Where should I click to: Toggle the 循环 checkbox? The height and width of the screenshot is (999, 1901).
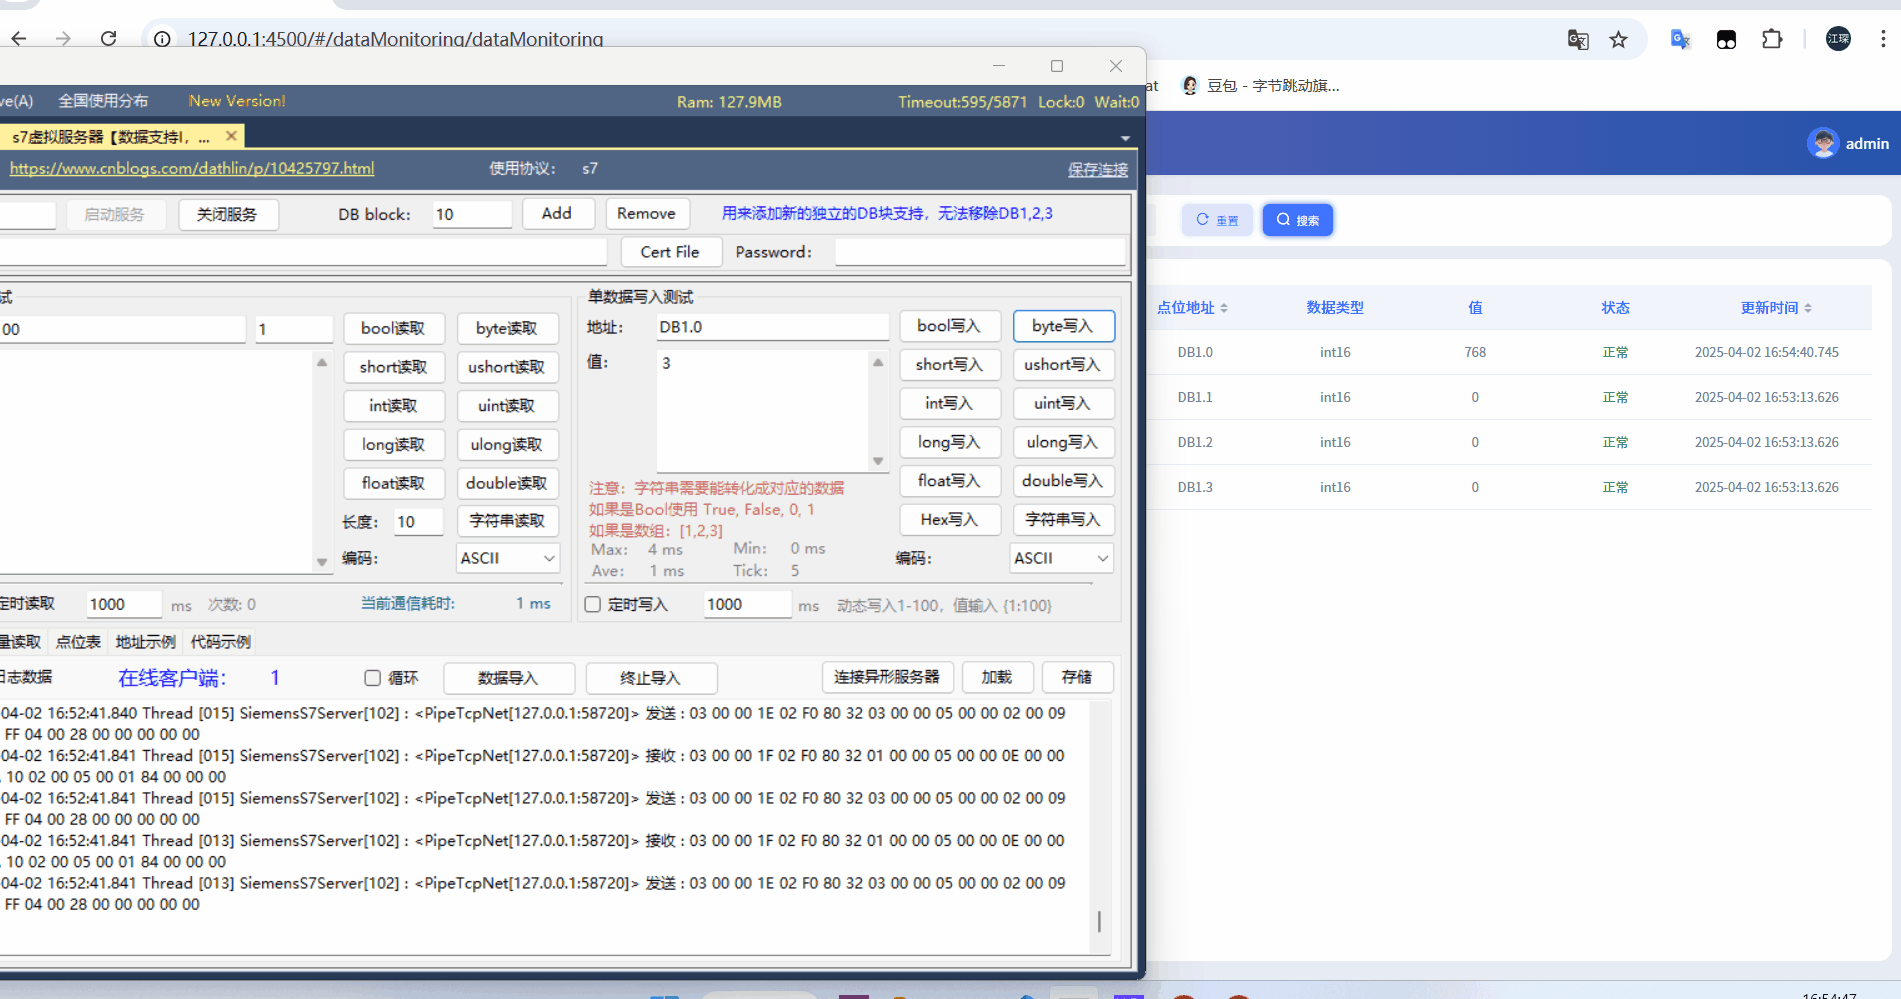click(x=373, y=678)
